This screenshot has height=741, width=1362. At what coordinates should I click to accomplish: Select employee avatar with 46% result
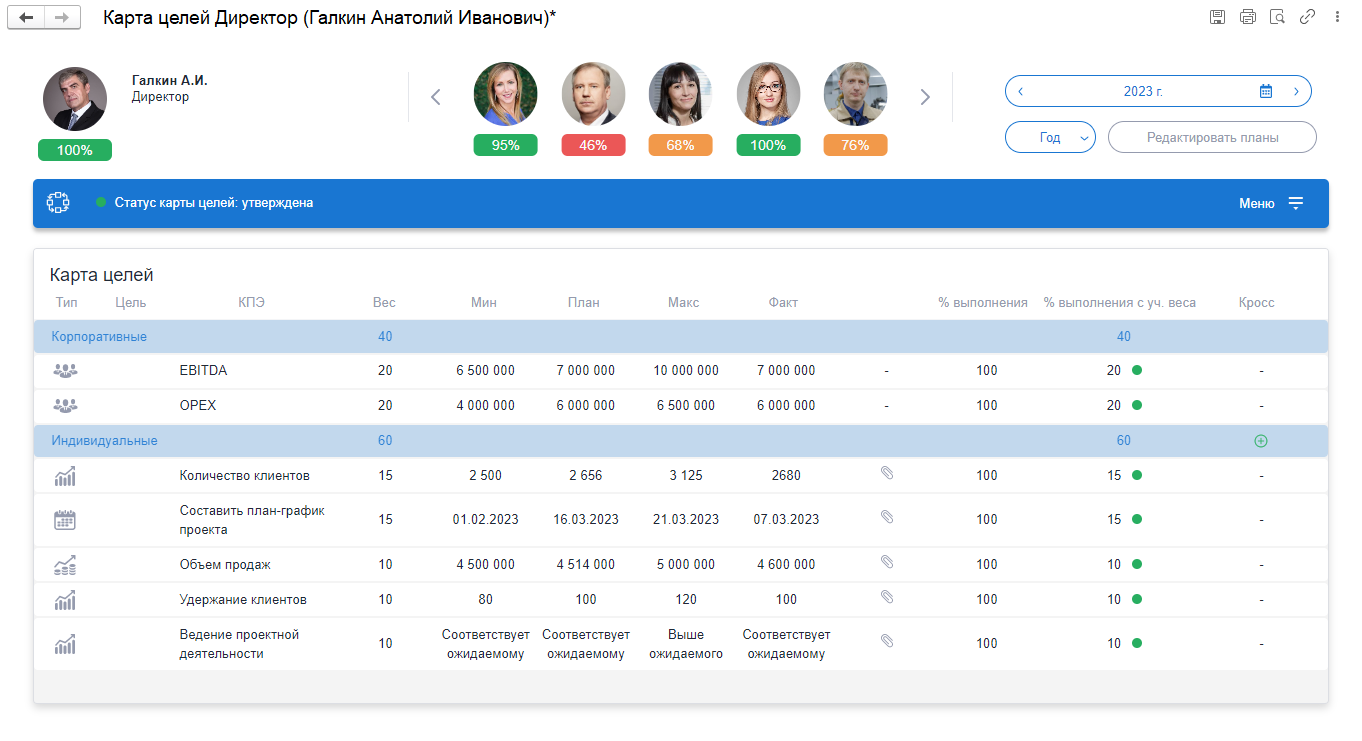[593, 94]
